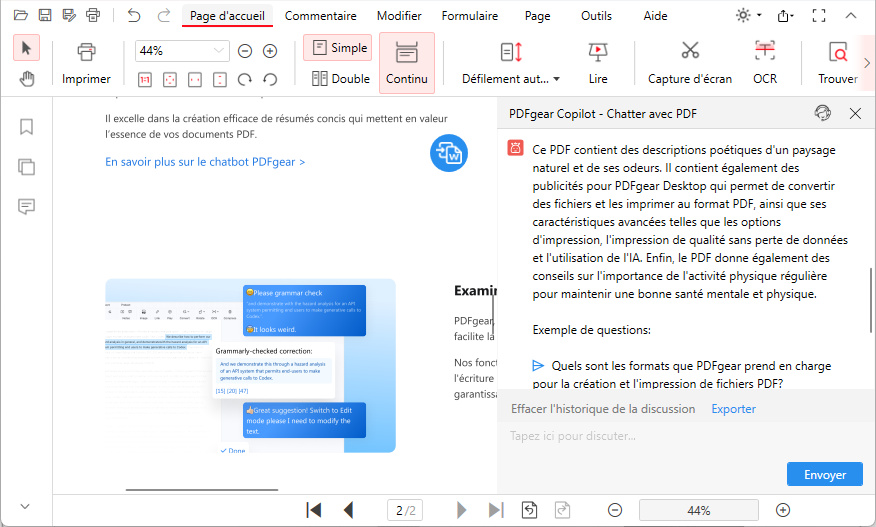Click the blue convert to Word floating button
This screenshot has width=876, height=527.
(x=449, y=153)
